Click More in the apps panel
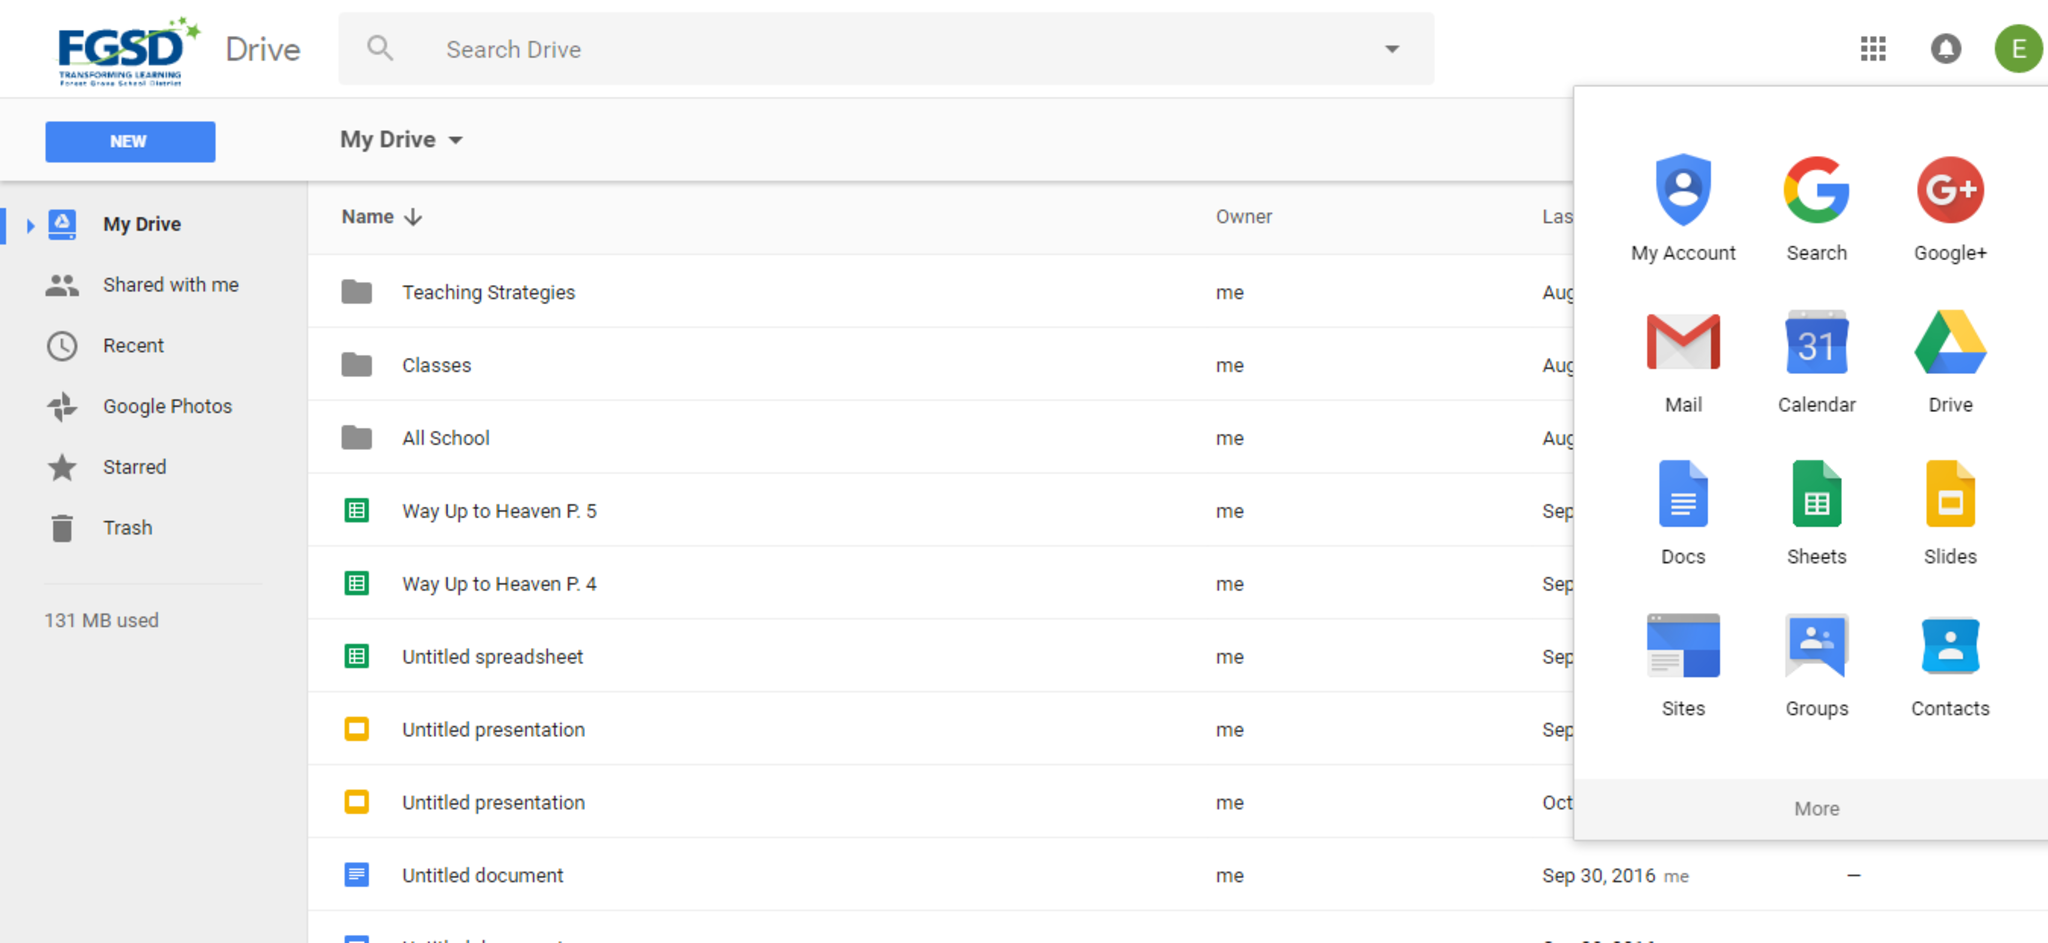2048x943 pixels. [1816, 809]
